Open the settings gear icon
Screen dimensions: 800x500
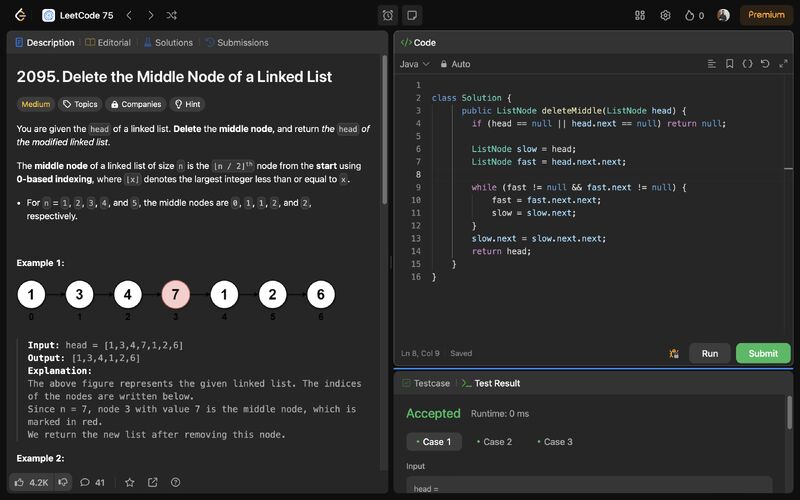[x=665, y=15]
